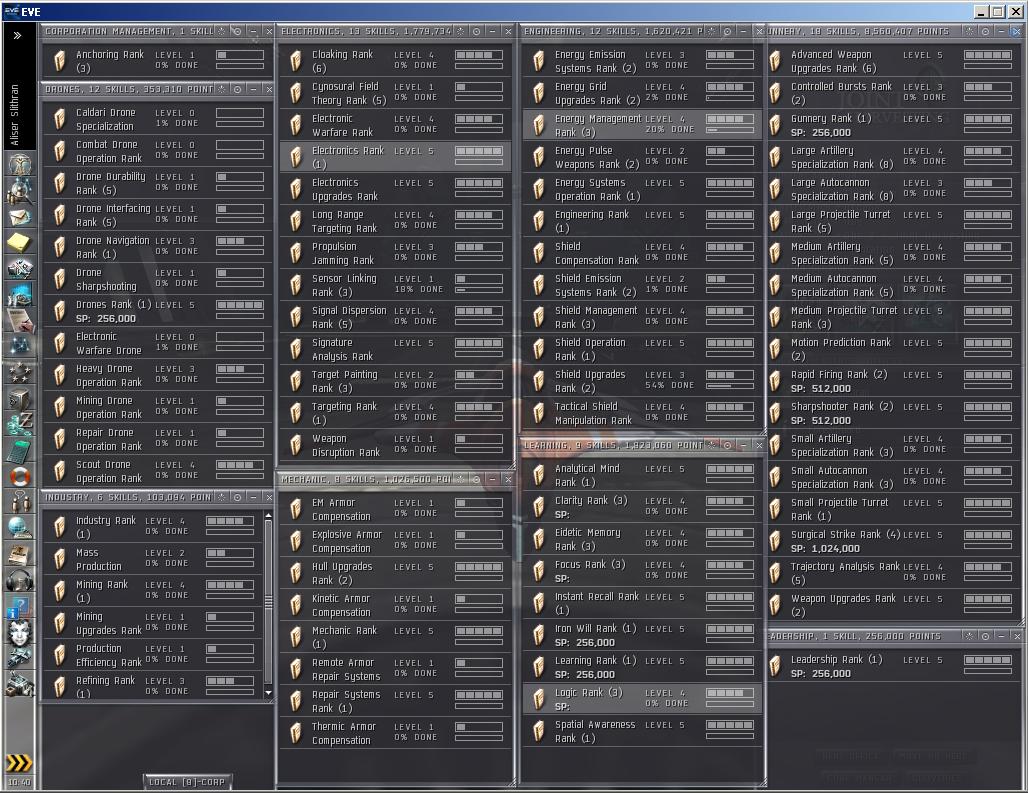Click the Industry list scrollbar thumb

coord(267,601)
